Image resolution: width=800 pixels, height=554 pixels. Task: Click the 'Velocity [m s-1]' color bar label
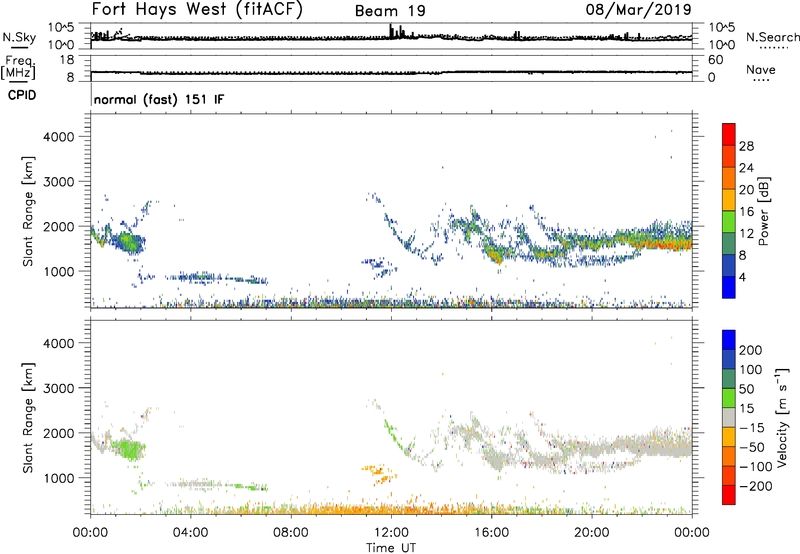(x=782, y=417)
